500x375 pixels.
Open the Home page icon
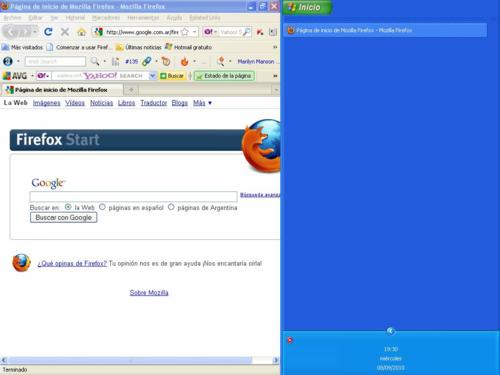click(x=81, y=32)
